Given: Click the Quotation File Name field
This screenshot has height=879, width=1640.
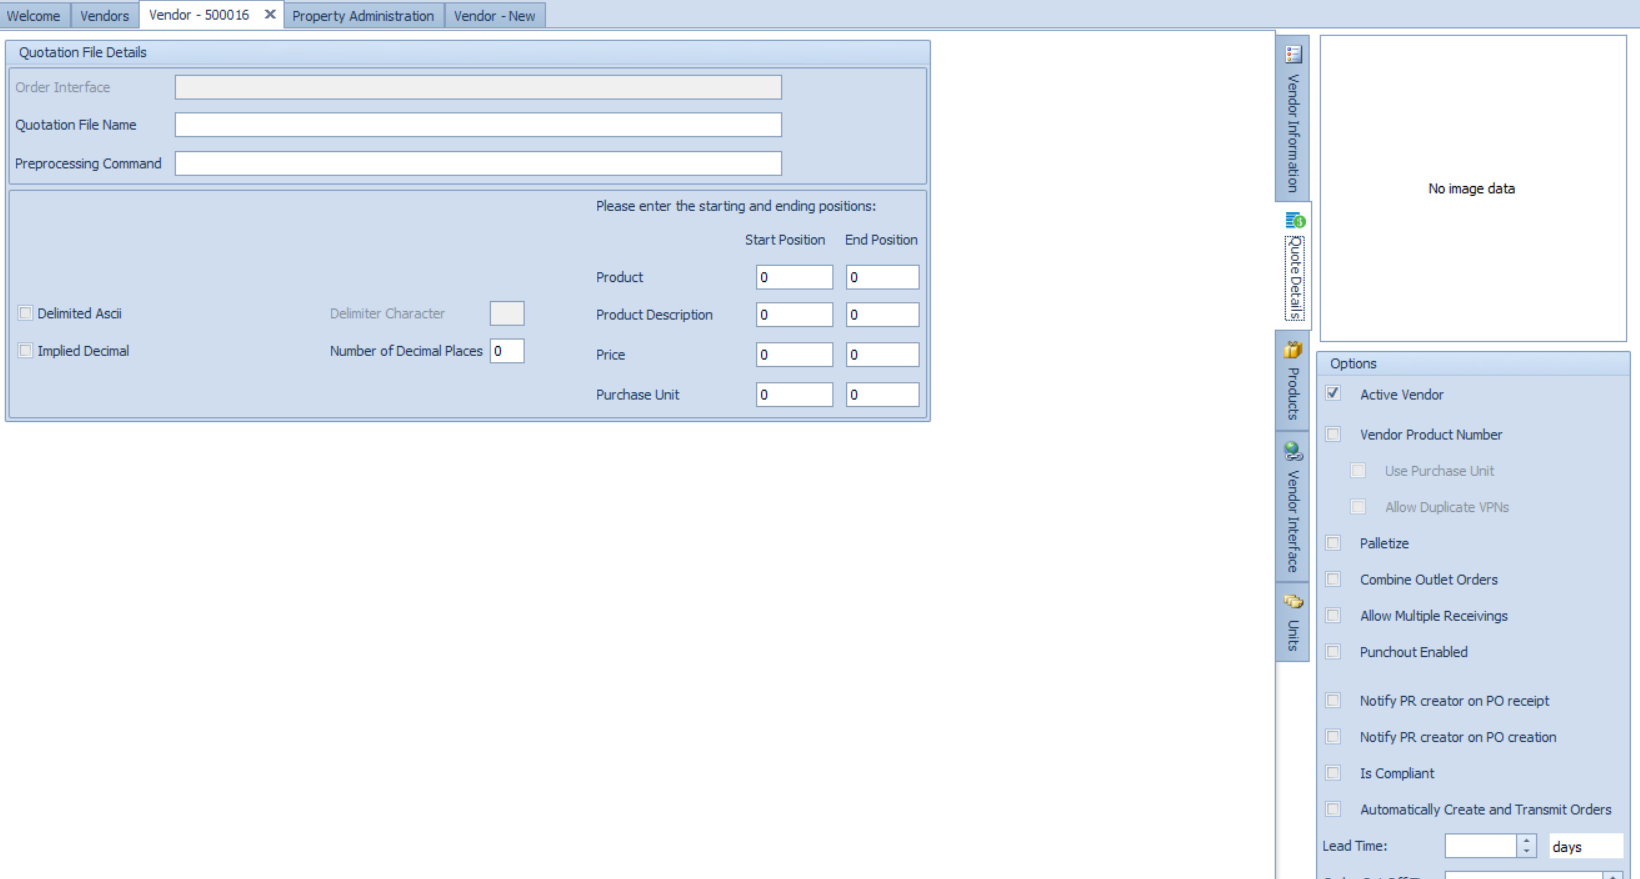Looking at the screenshot, I should tap(478, 125).
